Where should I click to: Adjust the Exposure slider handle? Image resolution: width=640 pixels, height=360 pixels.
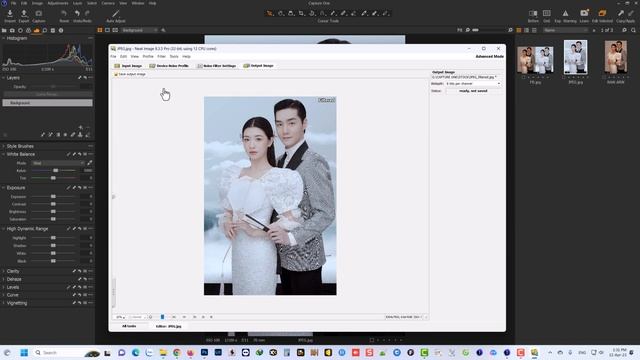[53, 197]
